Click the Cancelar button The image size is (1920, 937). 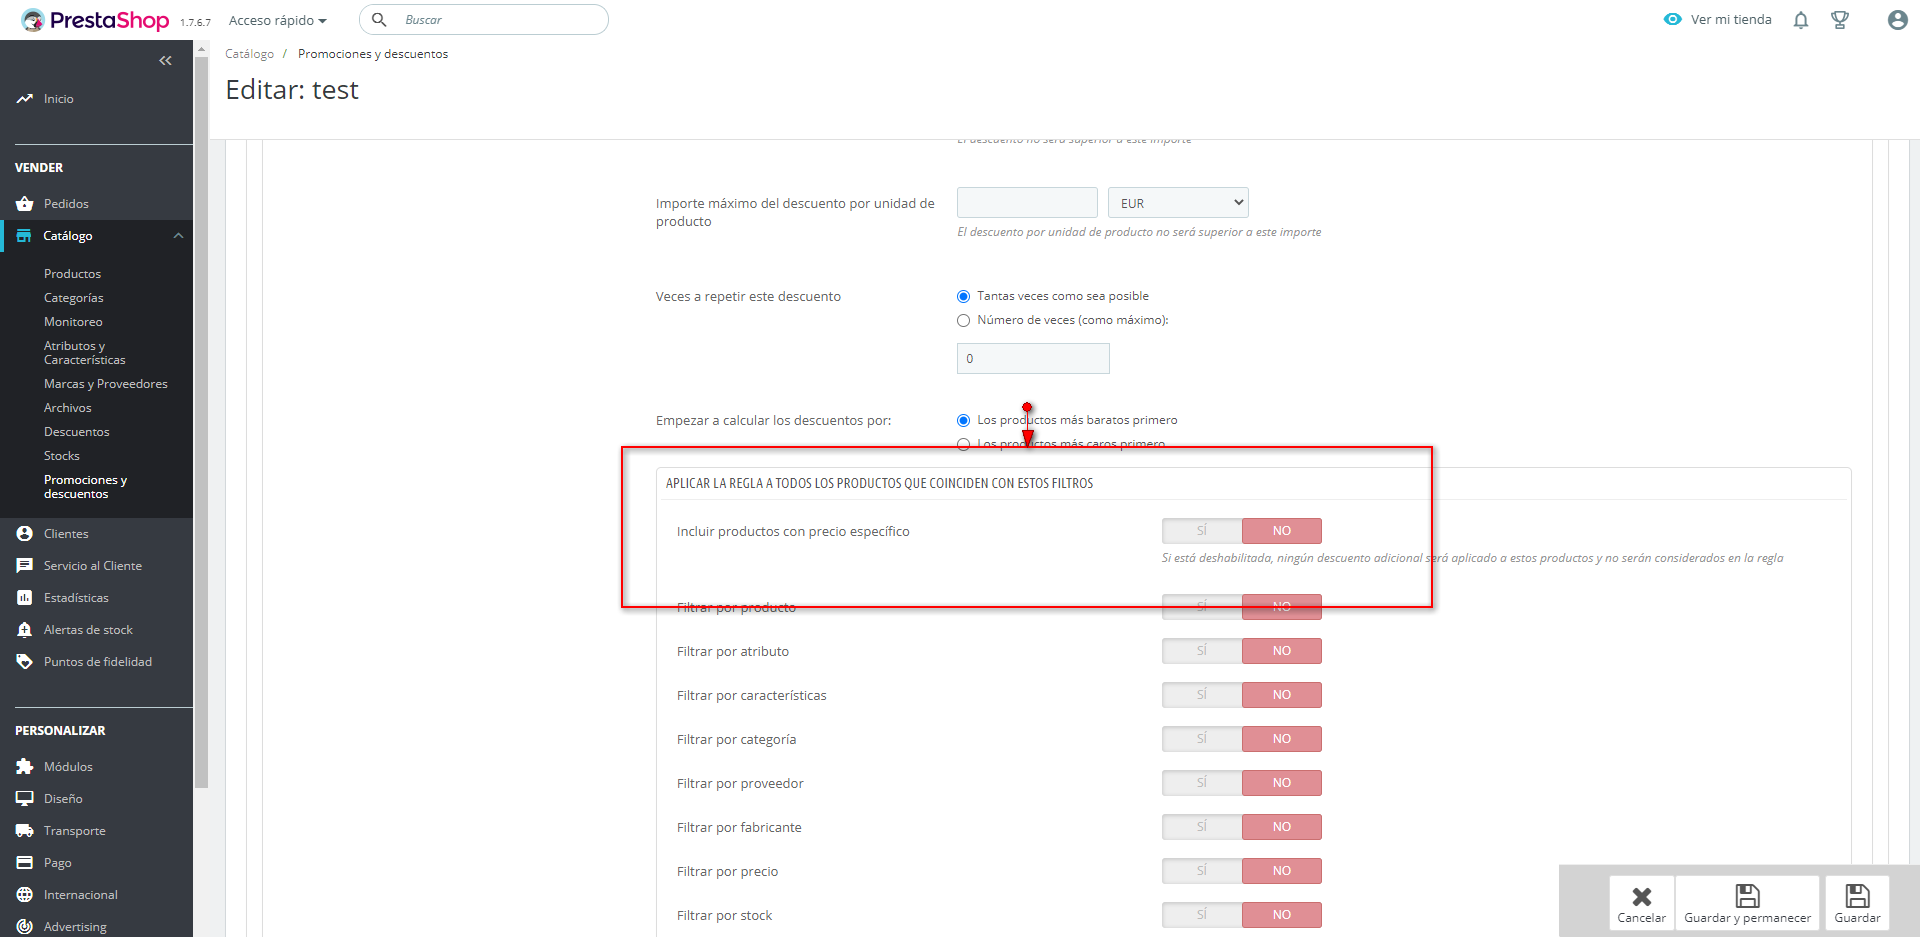coord(1641,903)
